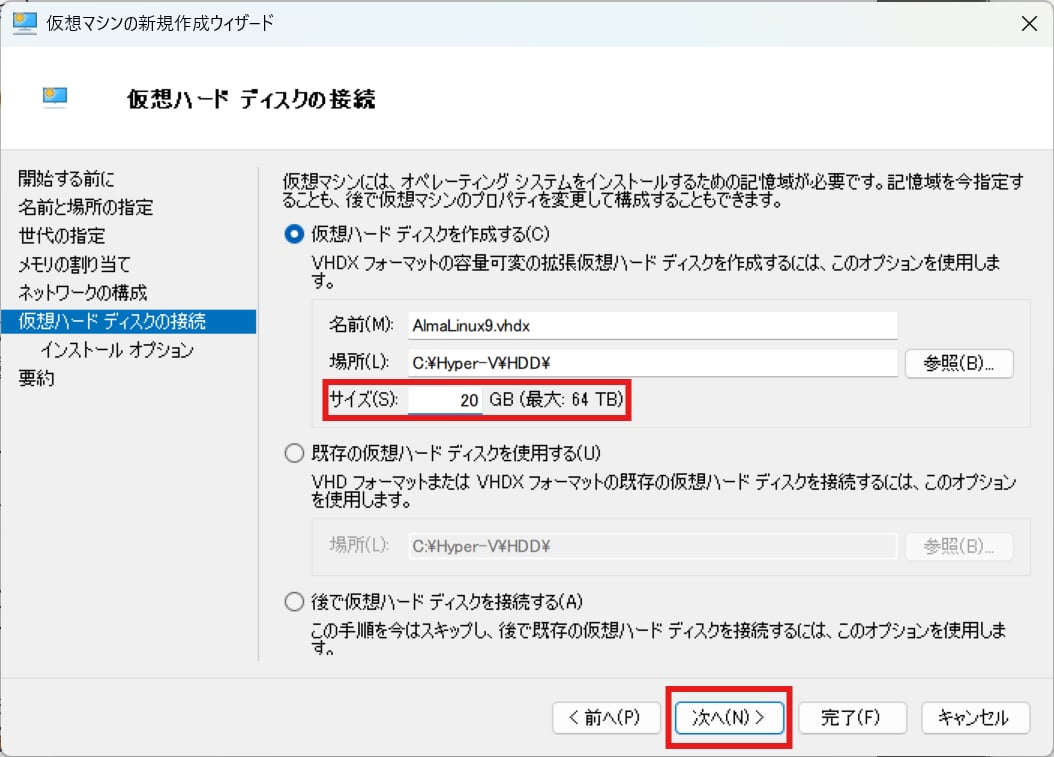Click the 完了(F) finish button
This screenshot has height=757, width=1054.
coord(852,717)
